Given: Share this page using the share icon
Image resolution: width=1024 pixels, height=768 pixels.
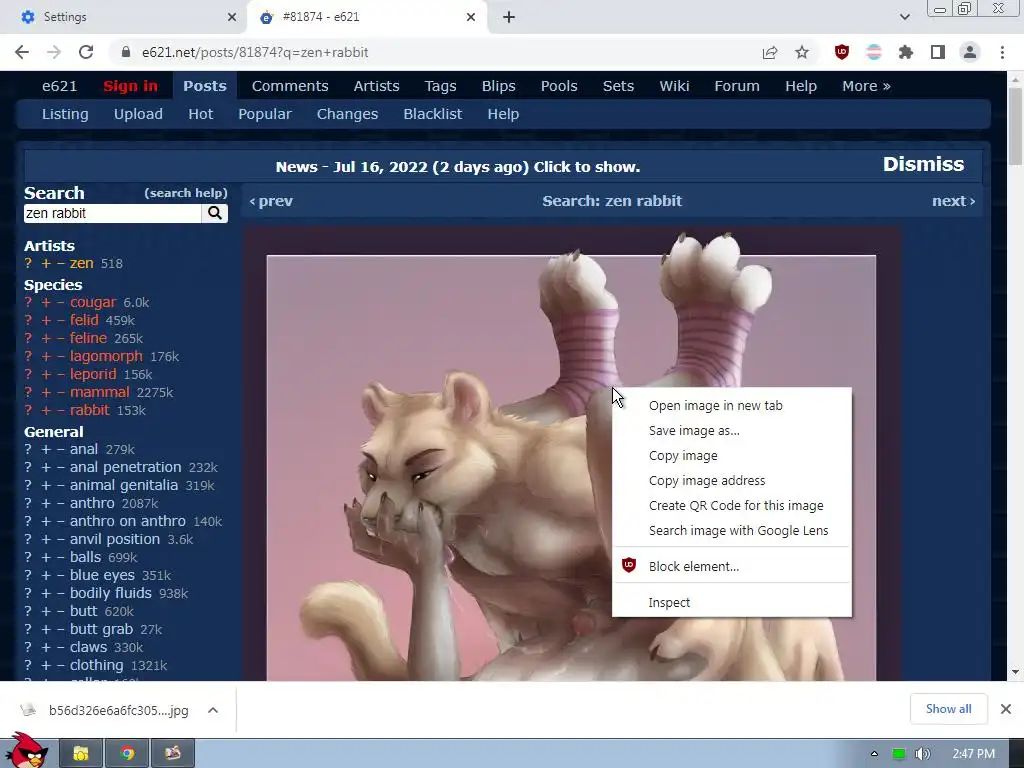Looking at the screenshot, I should coord(770,52).
